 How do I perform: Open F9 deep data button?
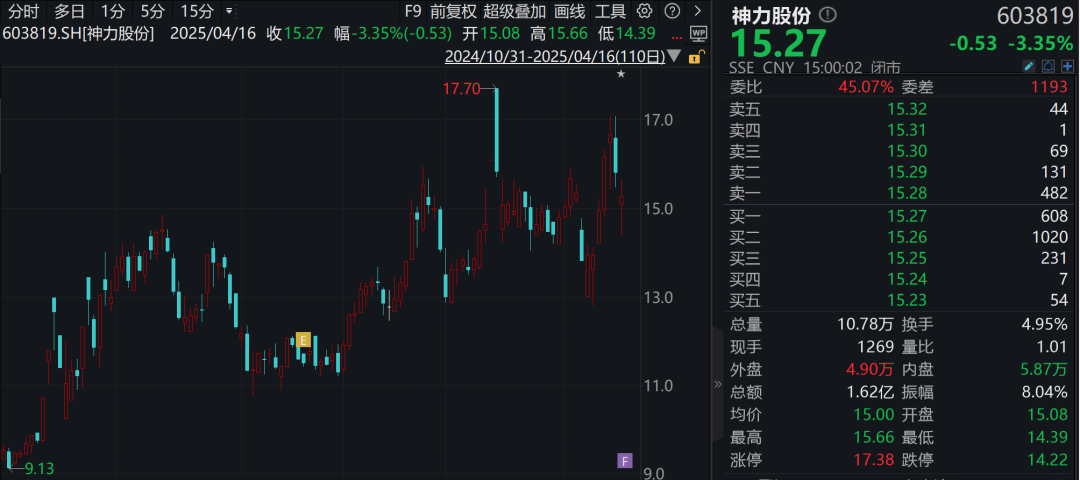413,11
